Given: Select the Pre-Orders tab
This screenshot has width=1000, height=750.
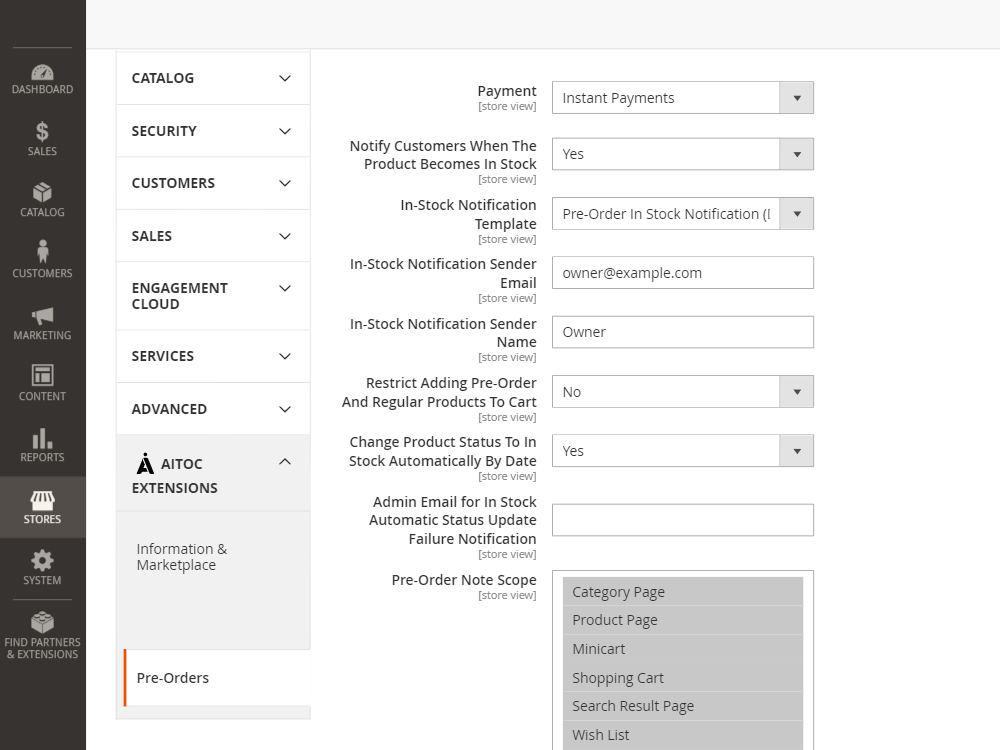Looking at the screenshot, I should [x=217, y=678].
